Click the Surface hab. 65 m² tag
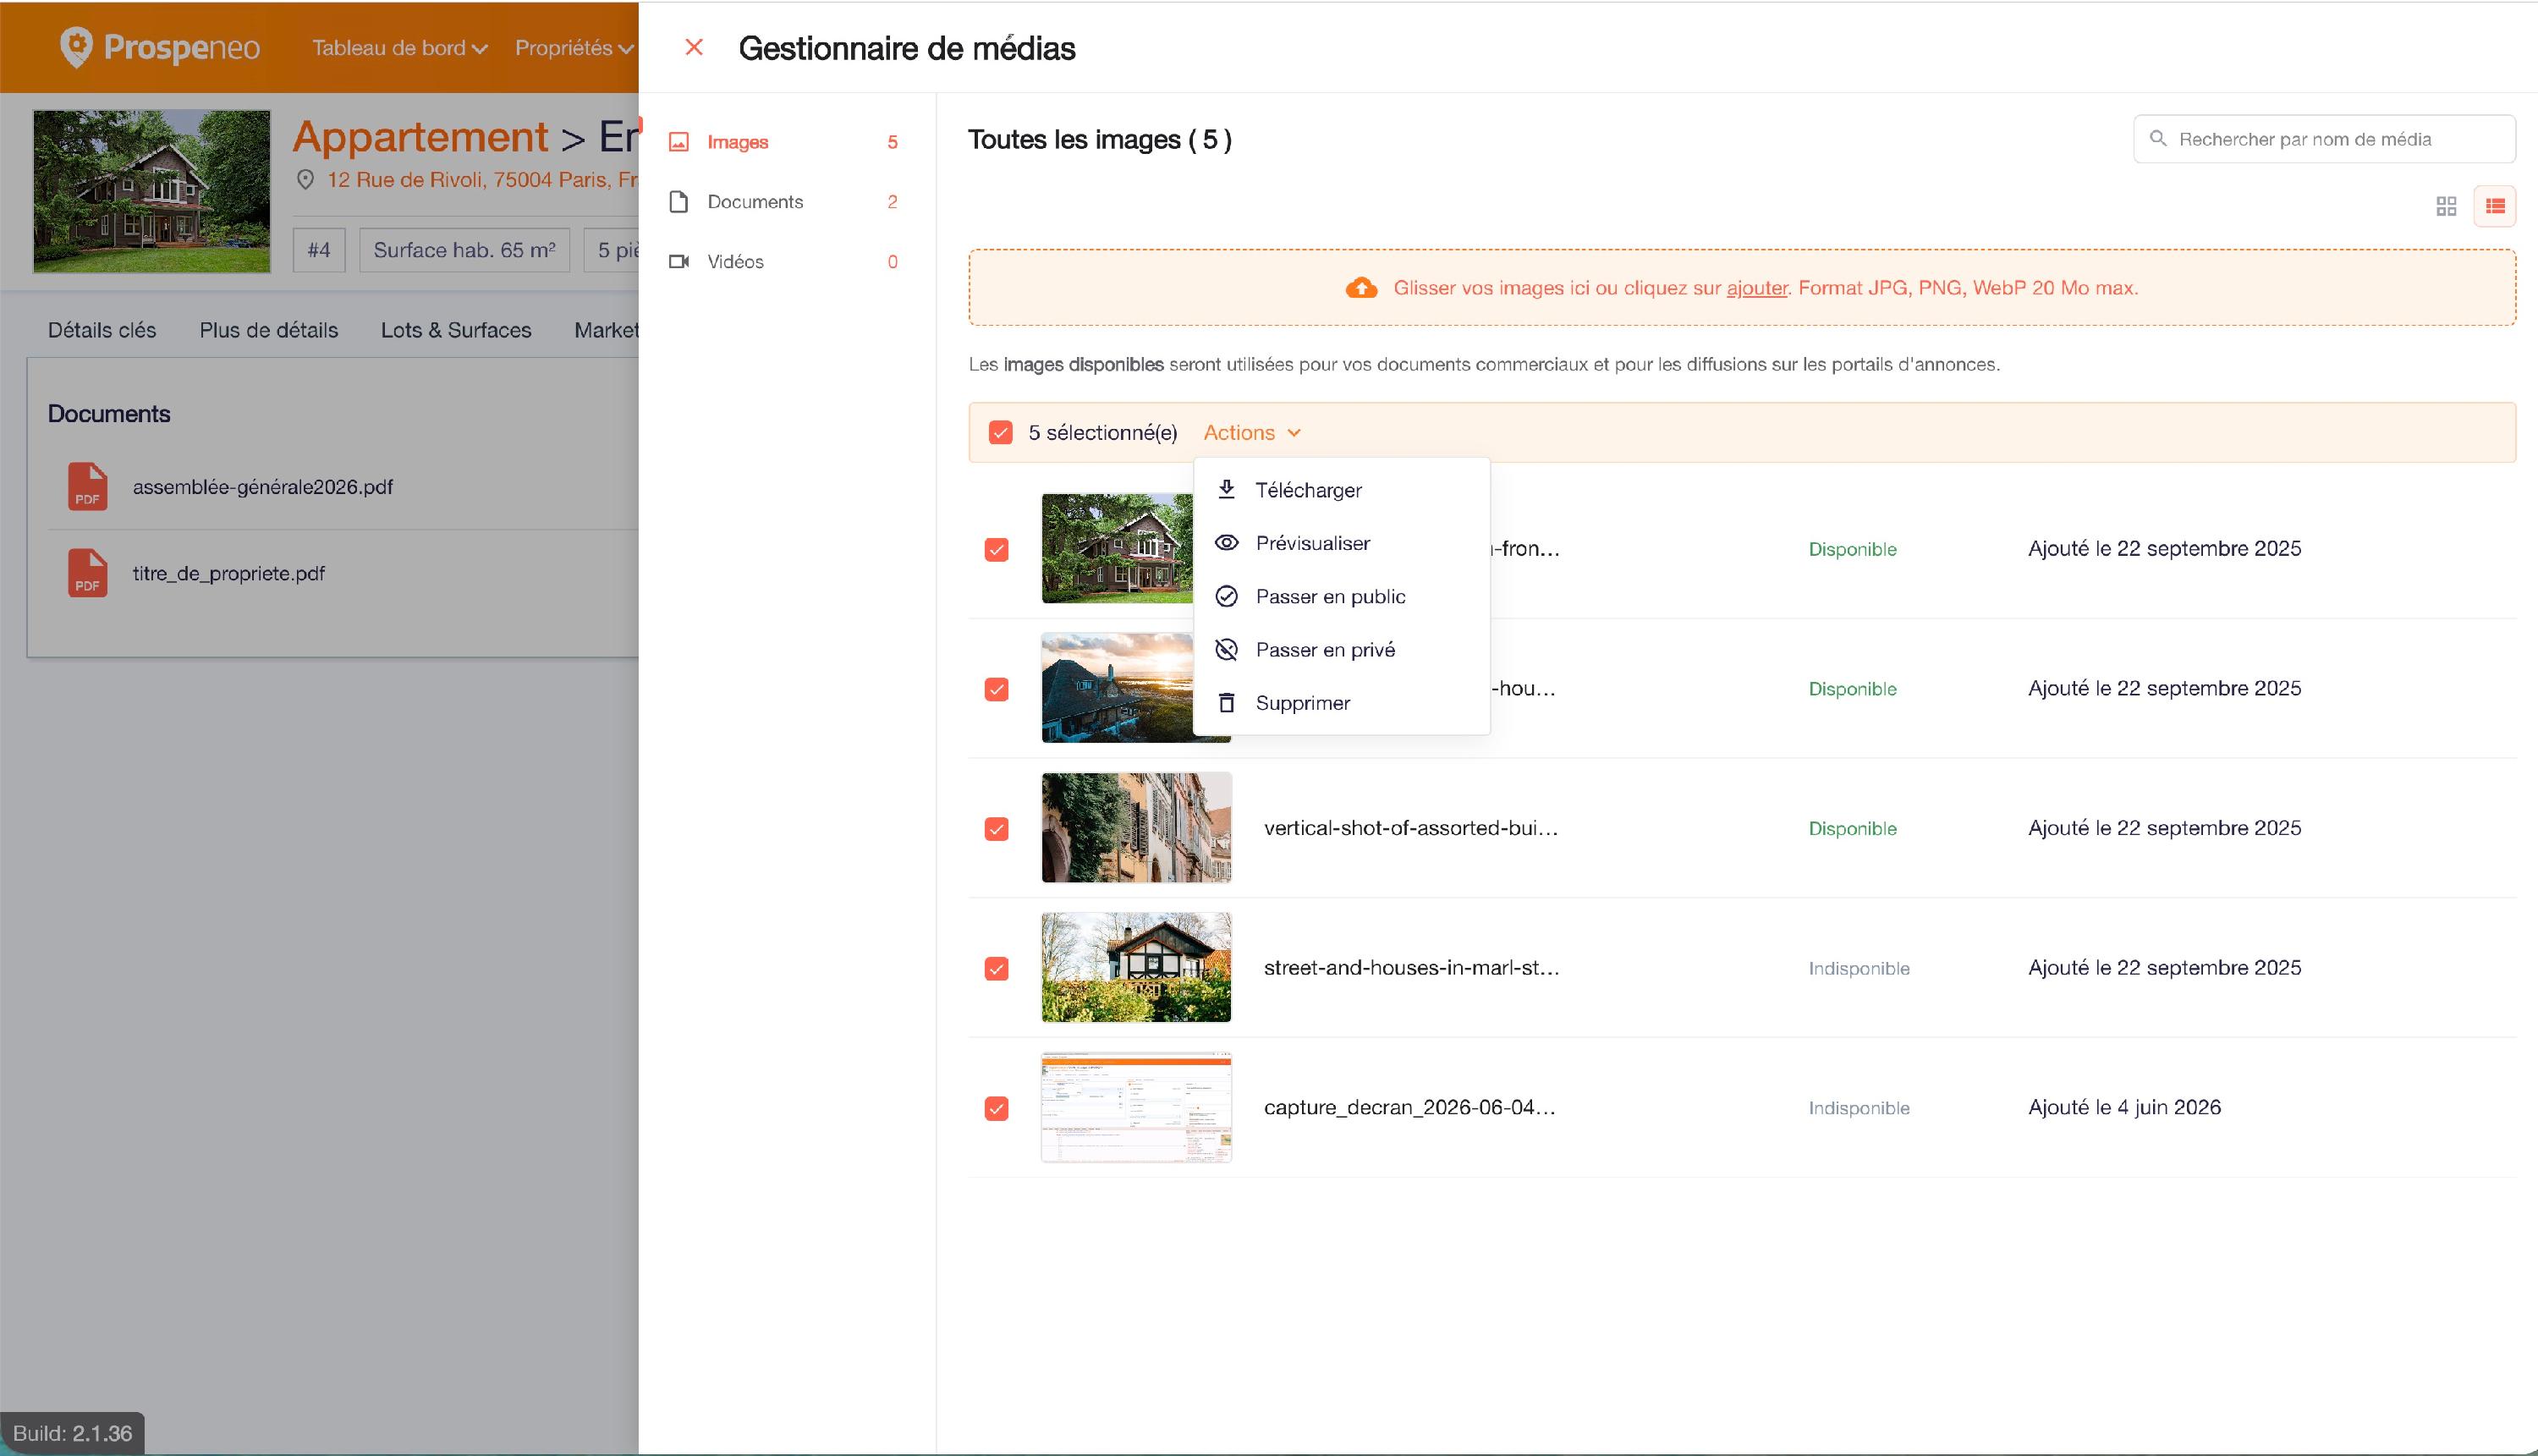The width and height of the screenshot is (2538, 1456). (x=464, y=250)
